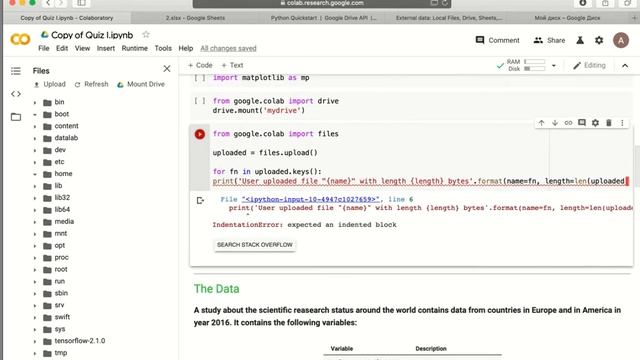The width and height of the screenshot is (640, 360).
Task: Click the Comment button
Action: pos(498,40)
